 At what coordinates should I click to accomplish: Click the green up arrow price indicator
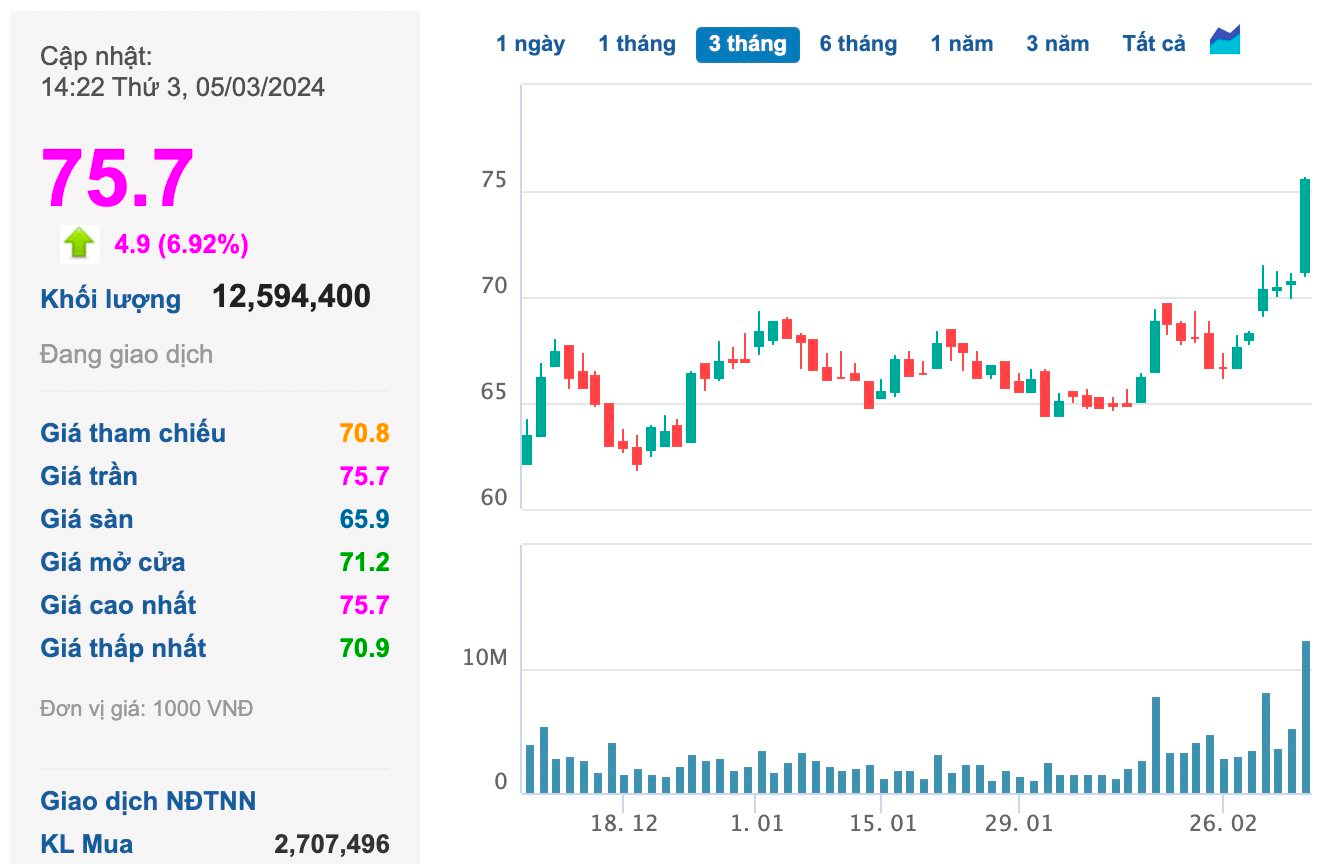click(78, 243)
